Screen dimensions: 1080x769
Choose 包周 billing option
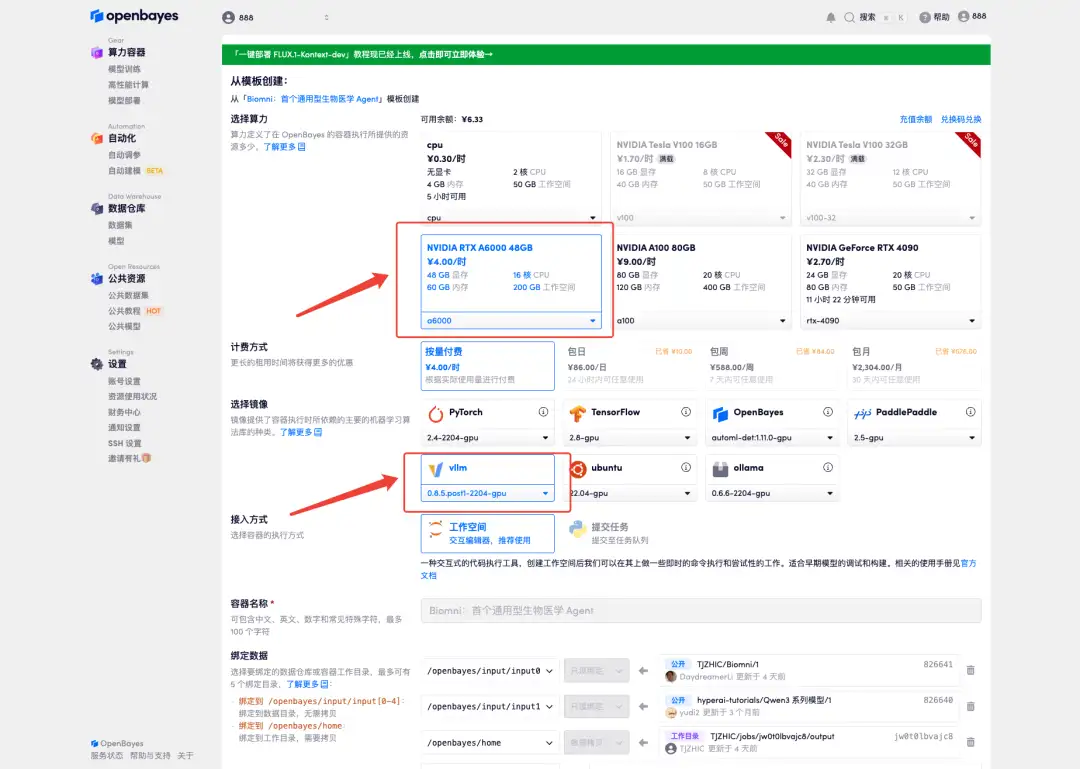[x=772, y=366]
